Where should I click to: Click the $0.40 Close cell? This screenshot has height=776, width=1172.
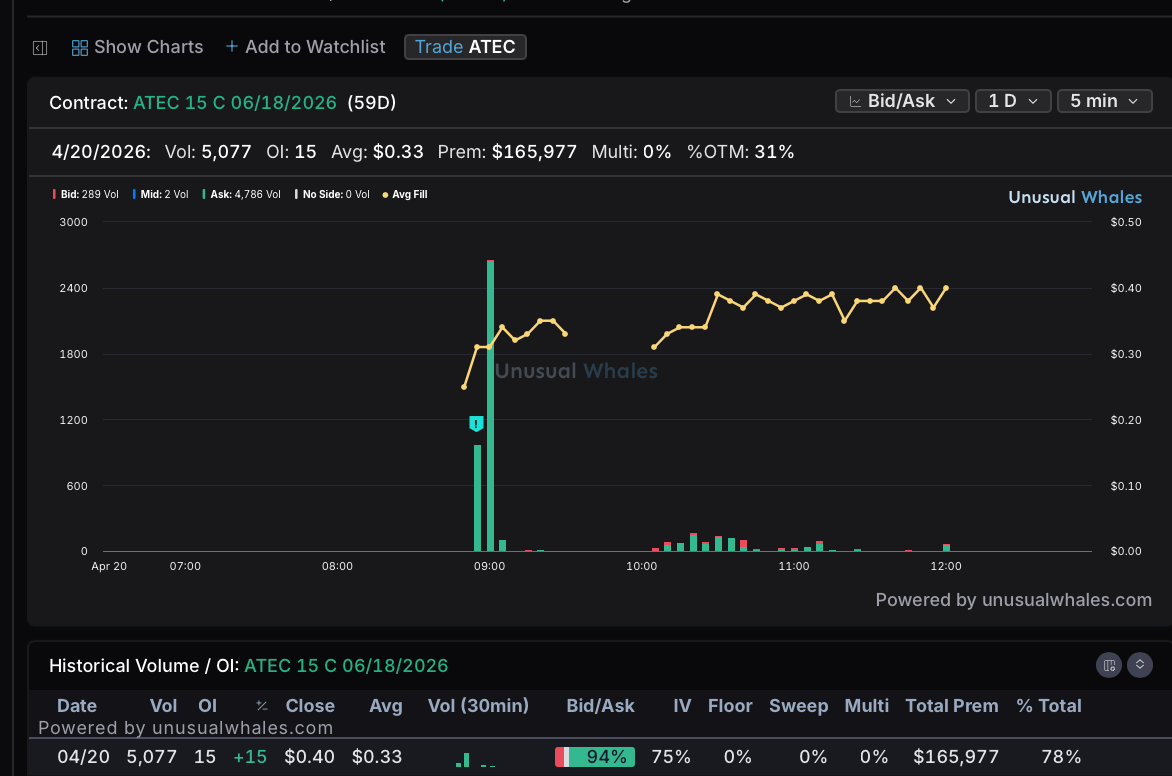click(309, 757)
